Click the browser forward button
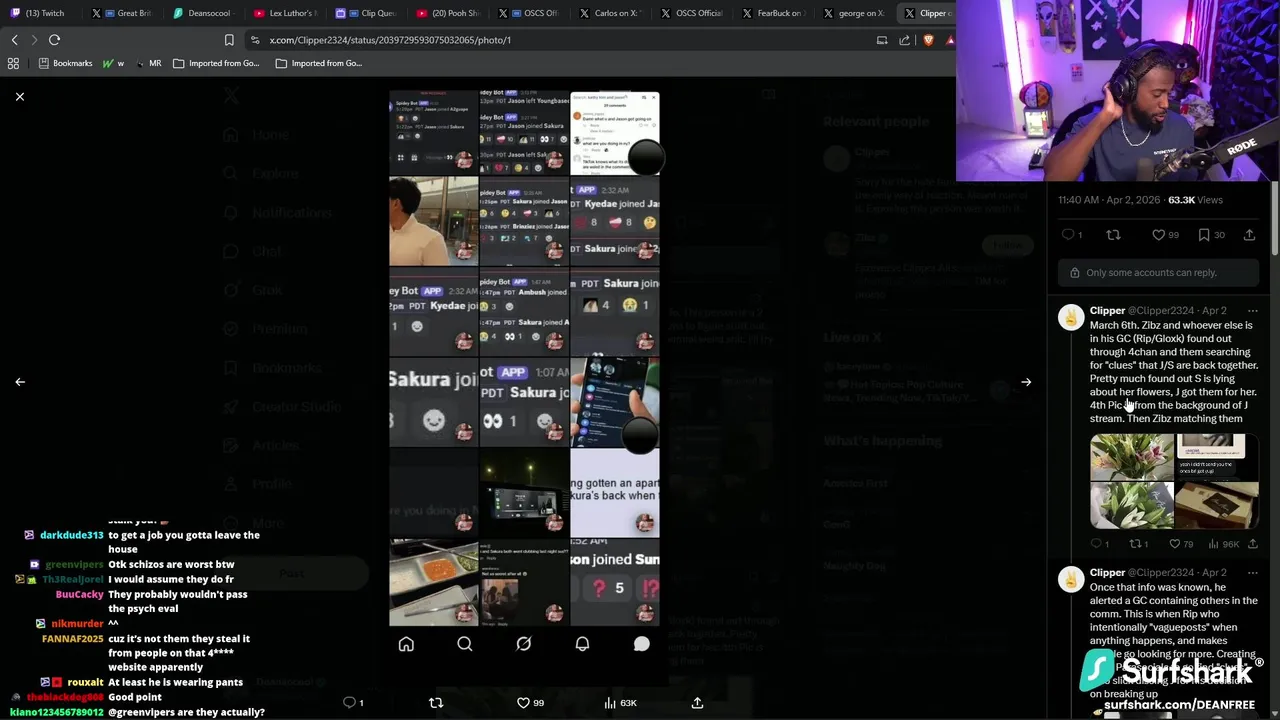 click(x=34, y=40)
